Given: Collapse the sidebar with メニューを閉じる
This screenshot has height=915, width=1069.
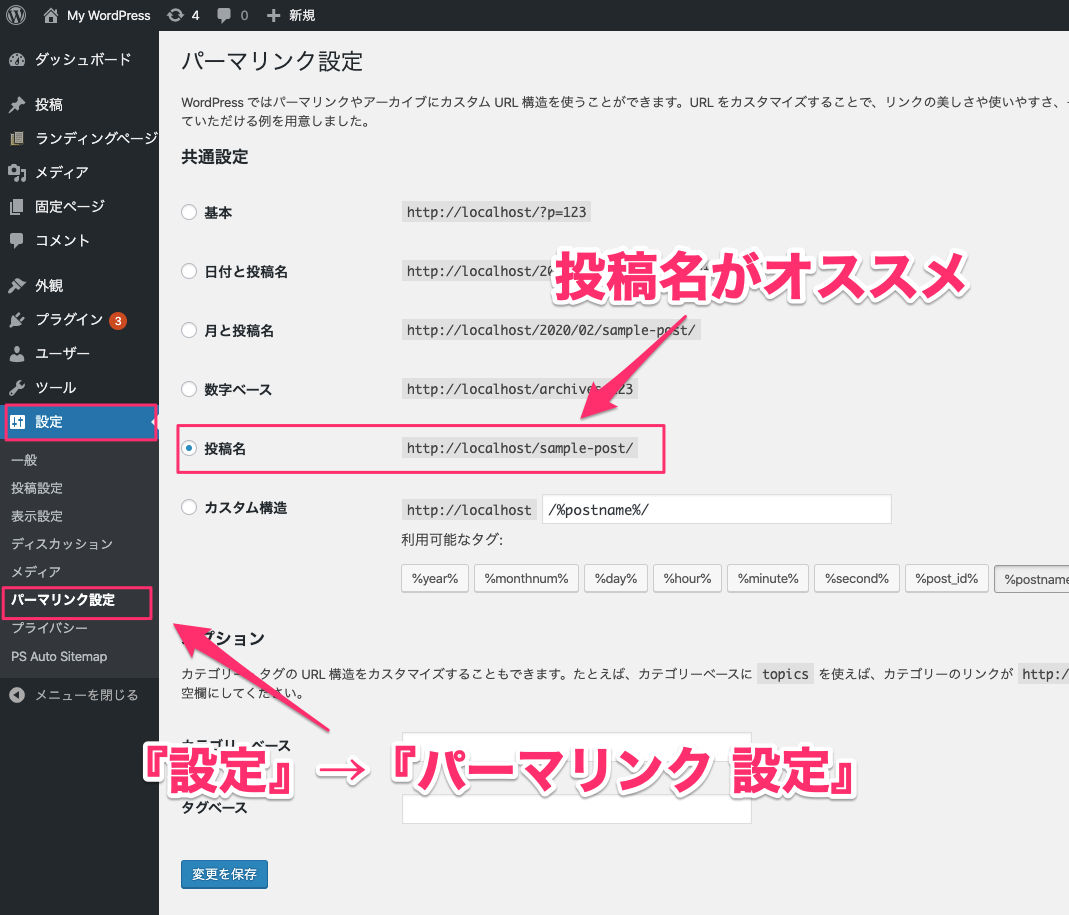Looking at the screenshot, I should click(86, 695).
